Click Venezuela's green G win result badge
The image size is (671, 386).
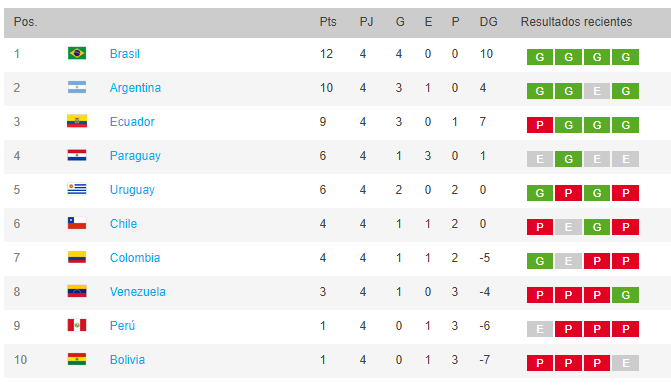[625, 295]
